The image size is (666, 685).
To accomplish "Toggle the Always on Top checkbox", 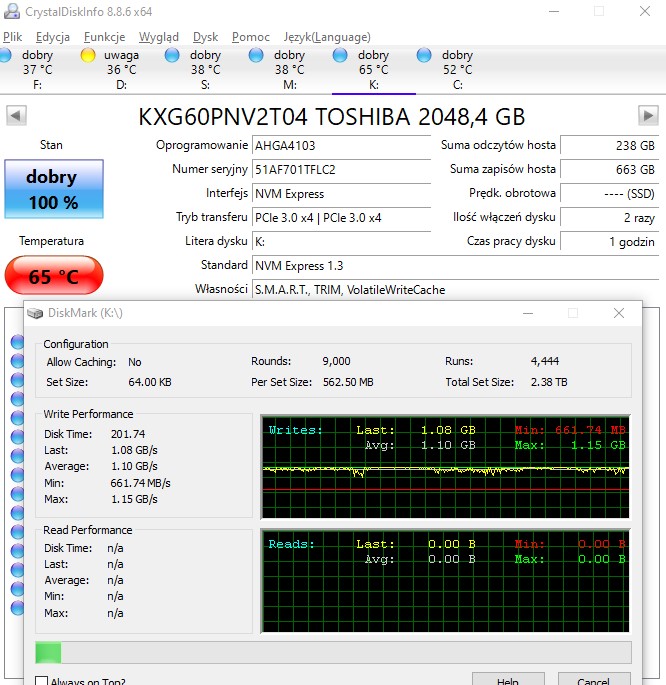I will 42,682.
